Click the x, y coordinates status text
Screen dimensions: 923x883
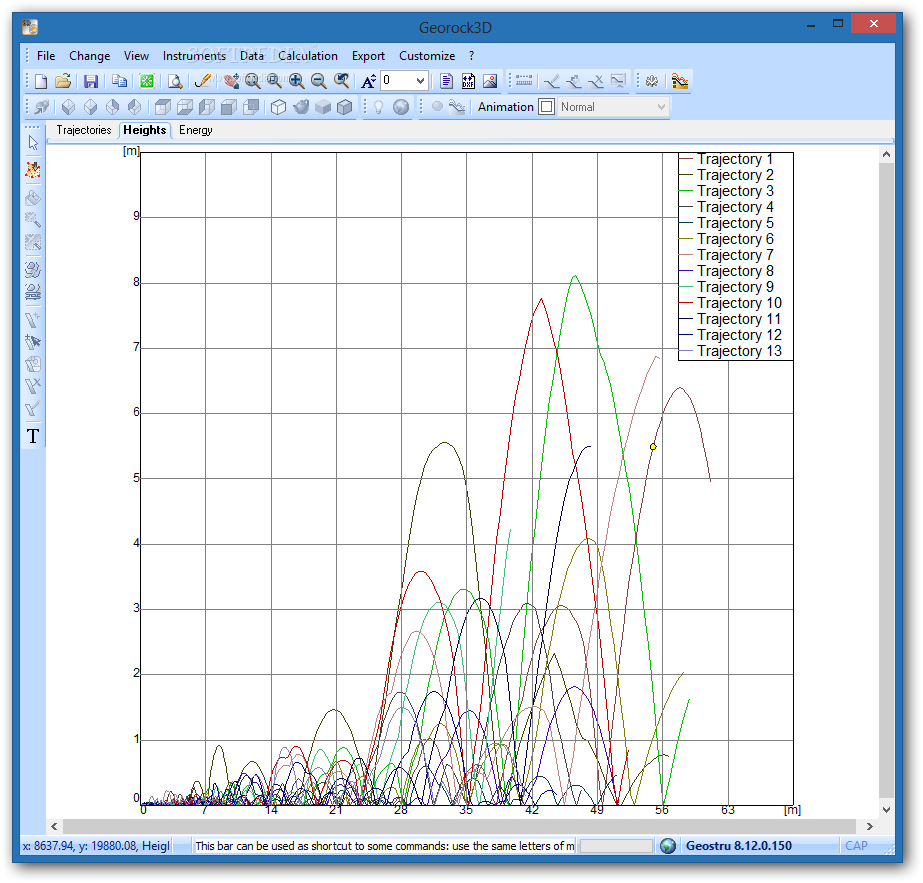point(96,846)
